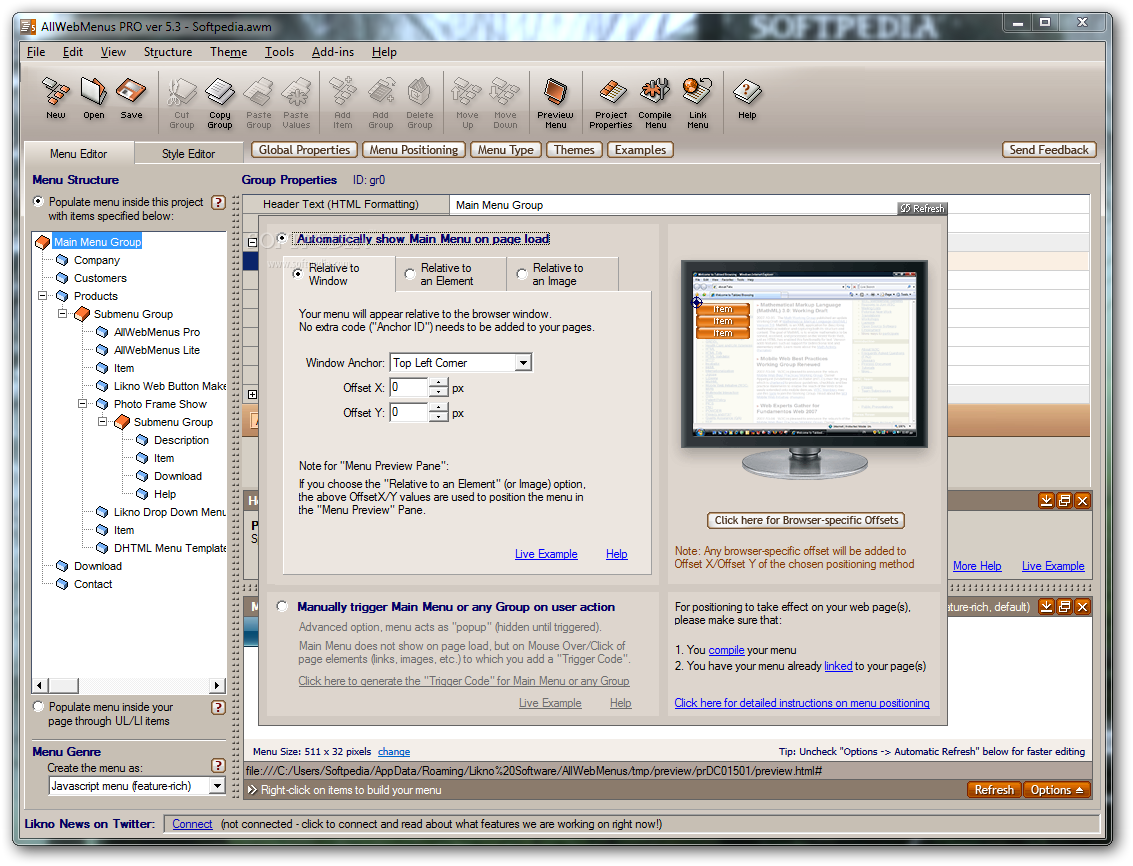This screenshot has height=866, width=1133.
Task: Open the Options dropdown button
Action: pyautogui.click(x=1056, y=790)
